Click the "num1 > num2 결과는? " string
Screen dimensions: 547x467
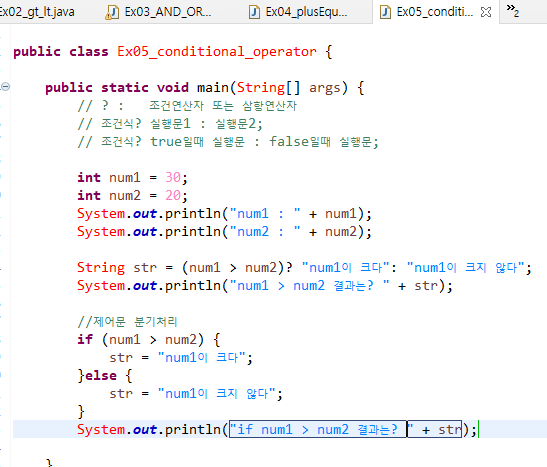[310, 286]
